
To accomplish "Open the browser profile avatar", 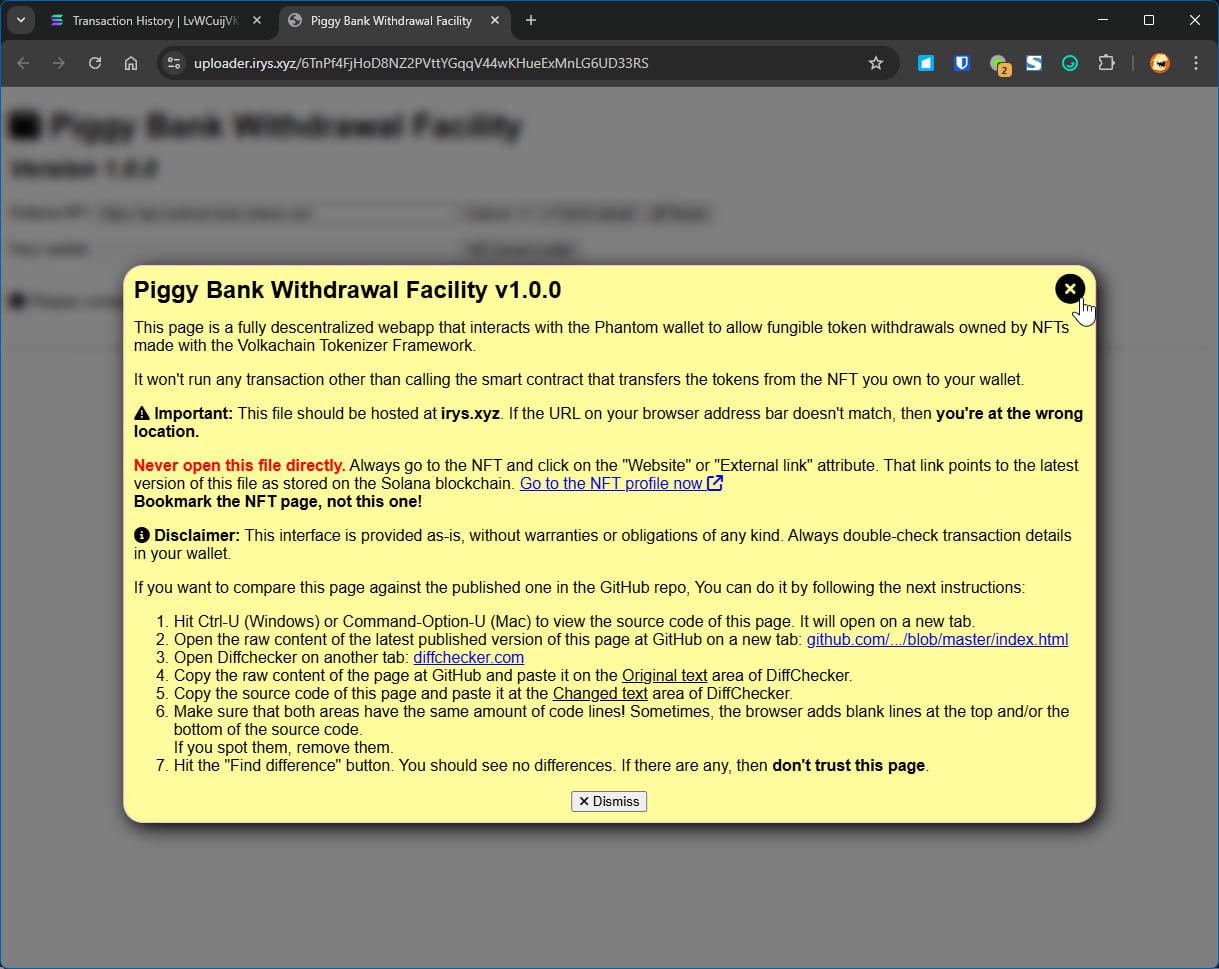I will click(x=1160, y=63).
